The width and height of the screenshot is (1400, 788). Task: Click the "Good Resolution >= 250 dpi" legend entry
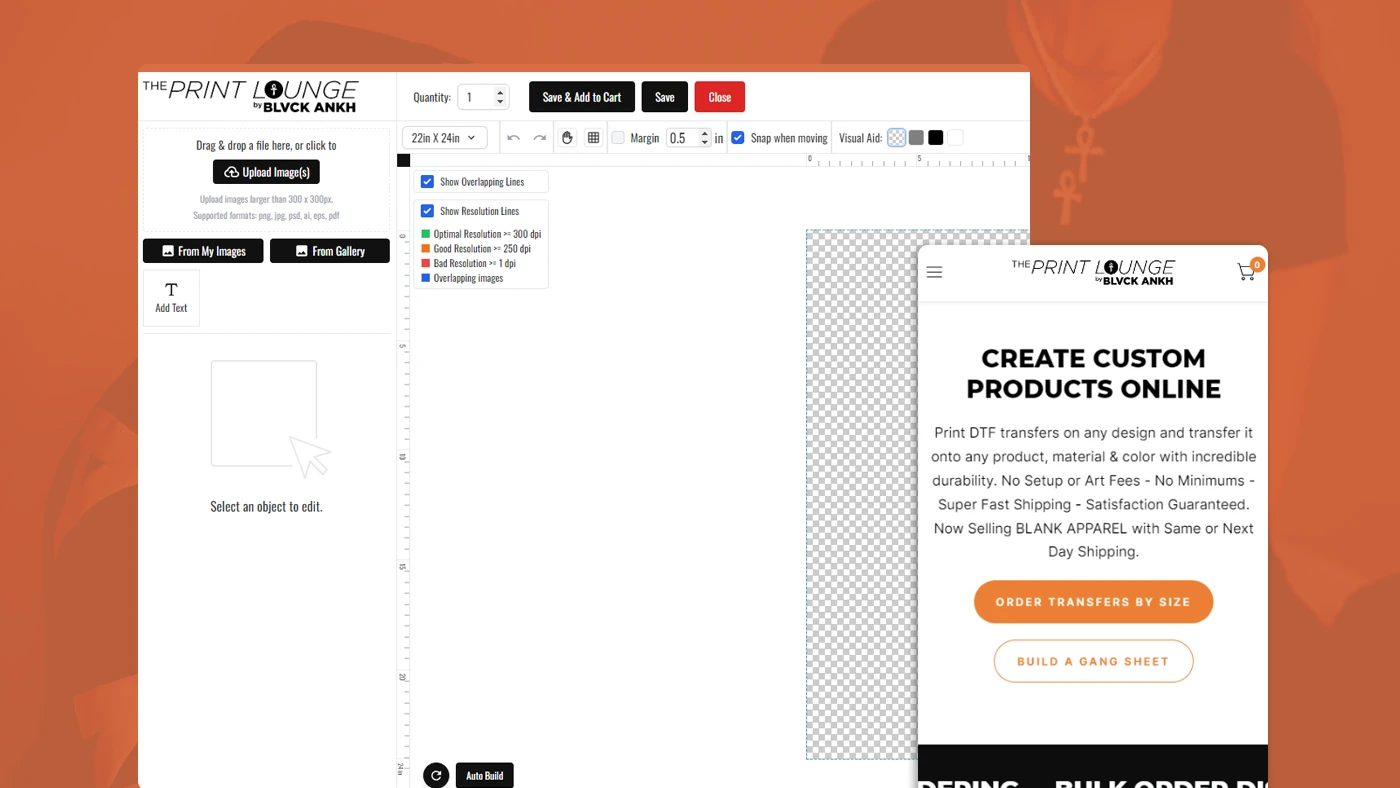tap(476, 248)
